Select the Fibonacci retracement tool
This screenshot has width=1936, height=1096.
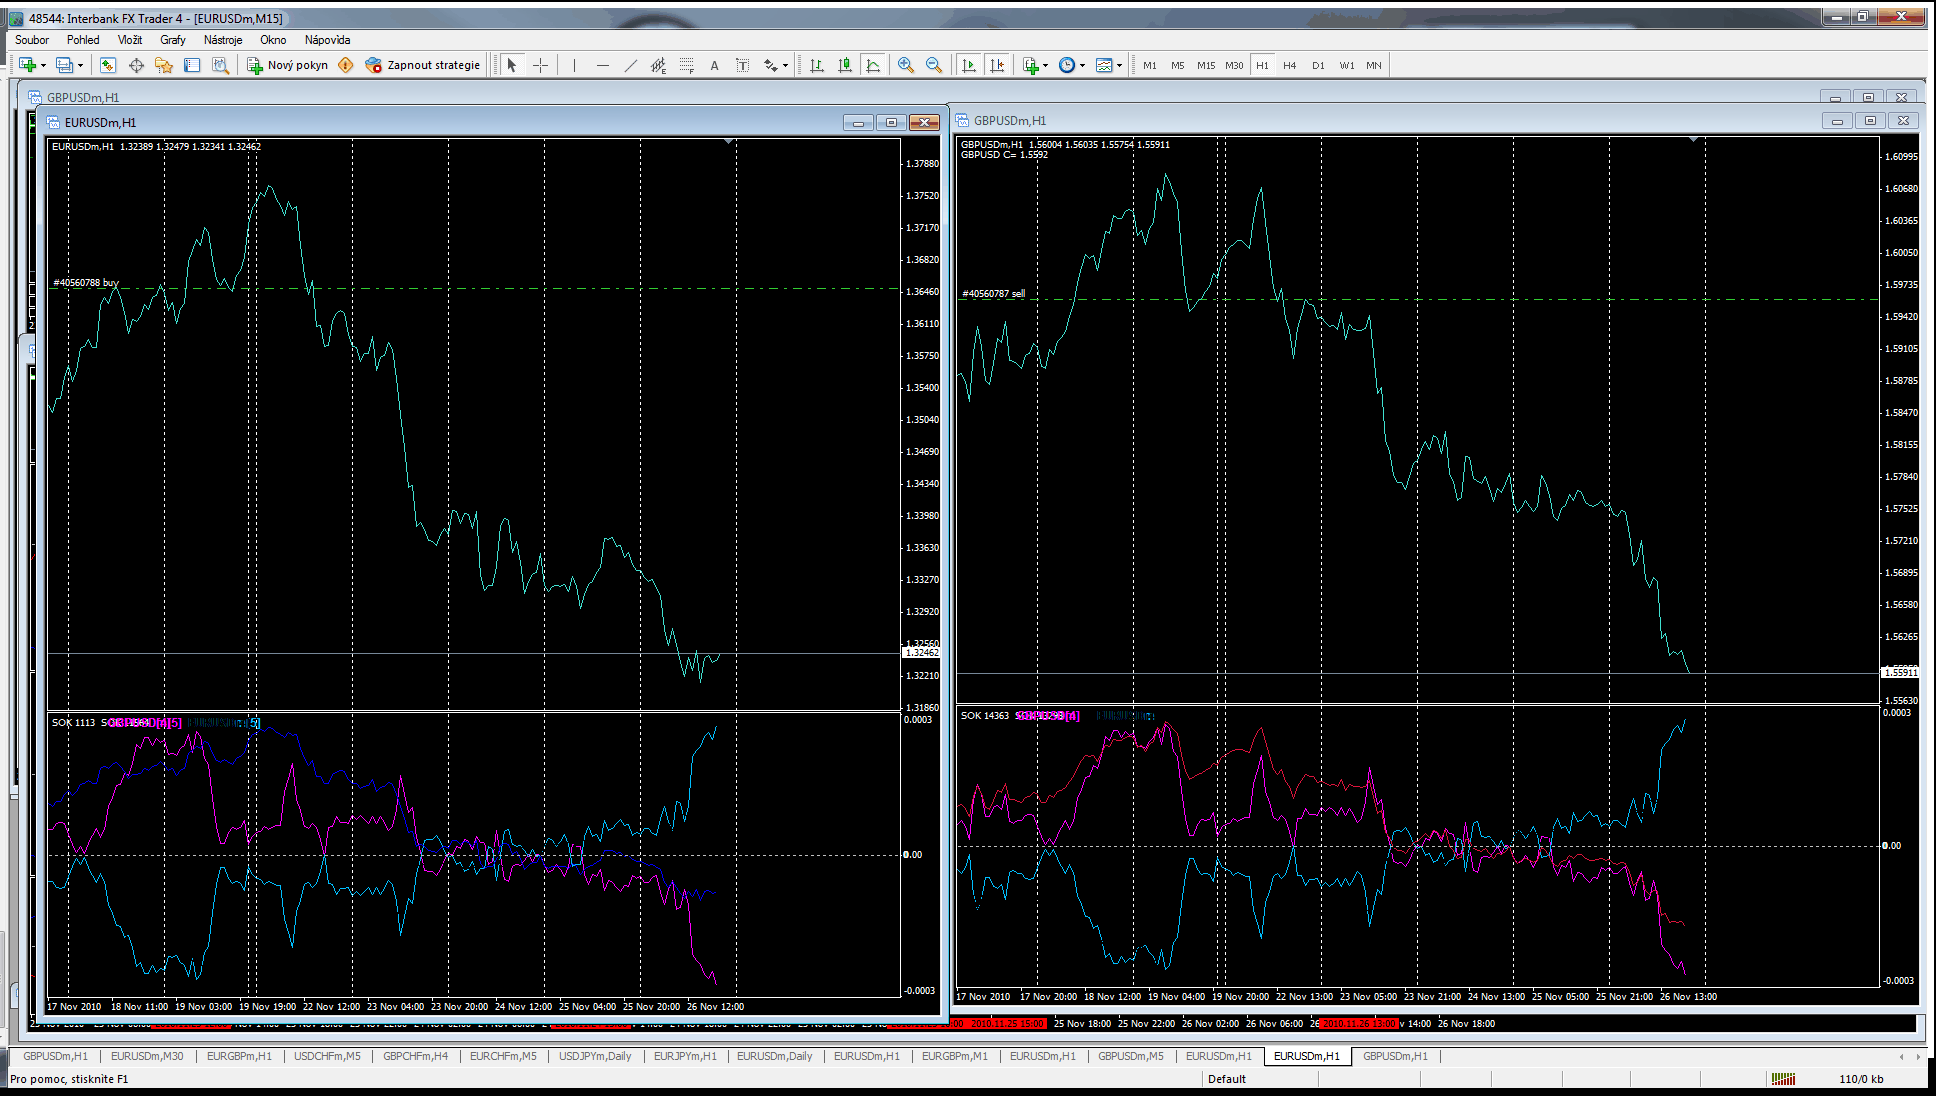pos(686,65)
